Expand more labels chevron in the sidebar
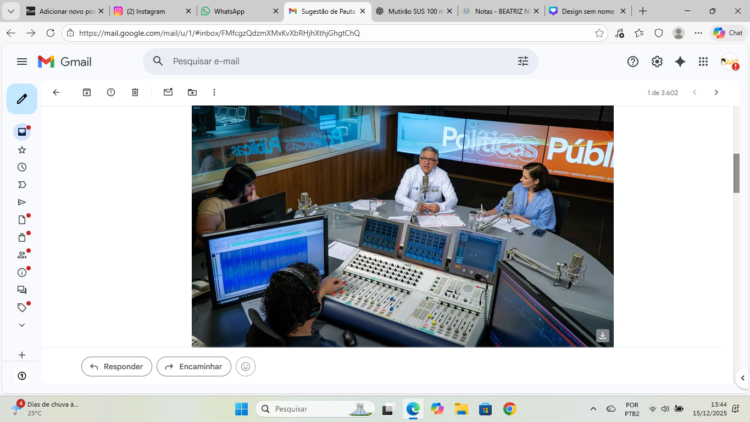 [x=22, y=325]
